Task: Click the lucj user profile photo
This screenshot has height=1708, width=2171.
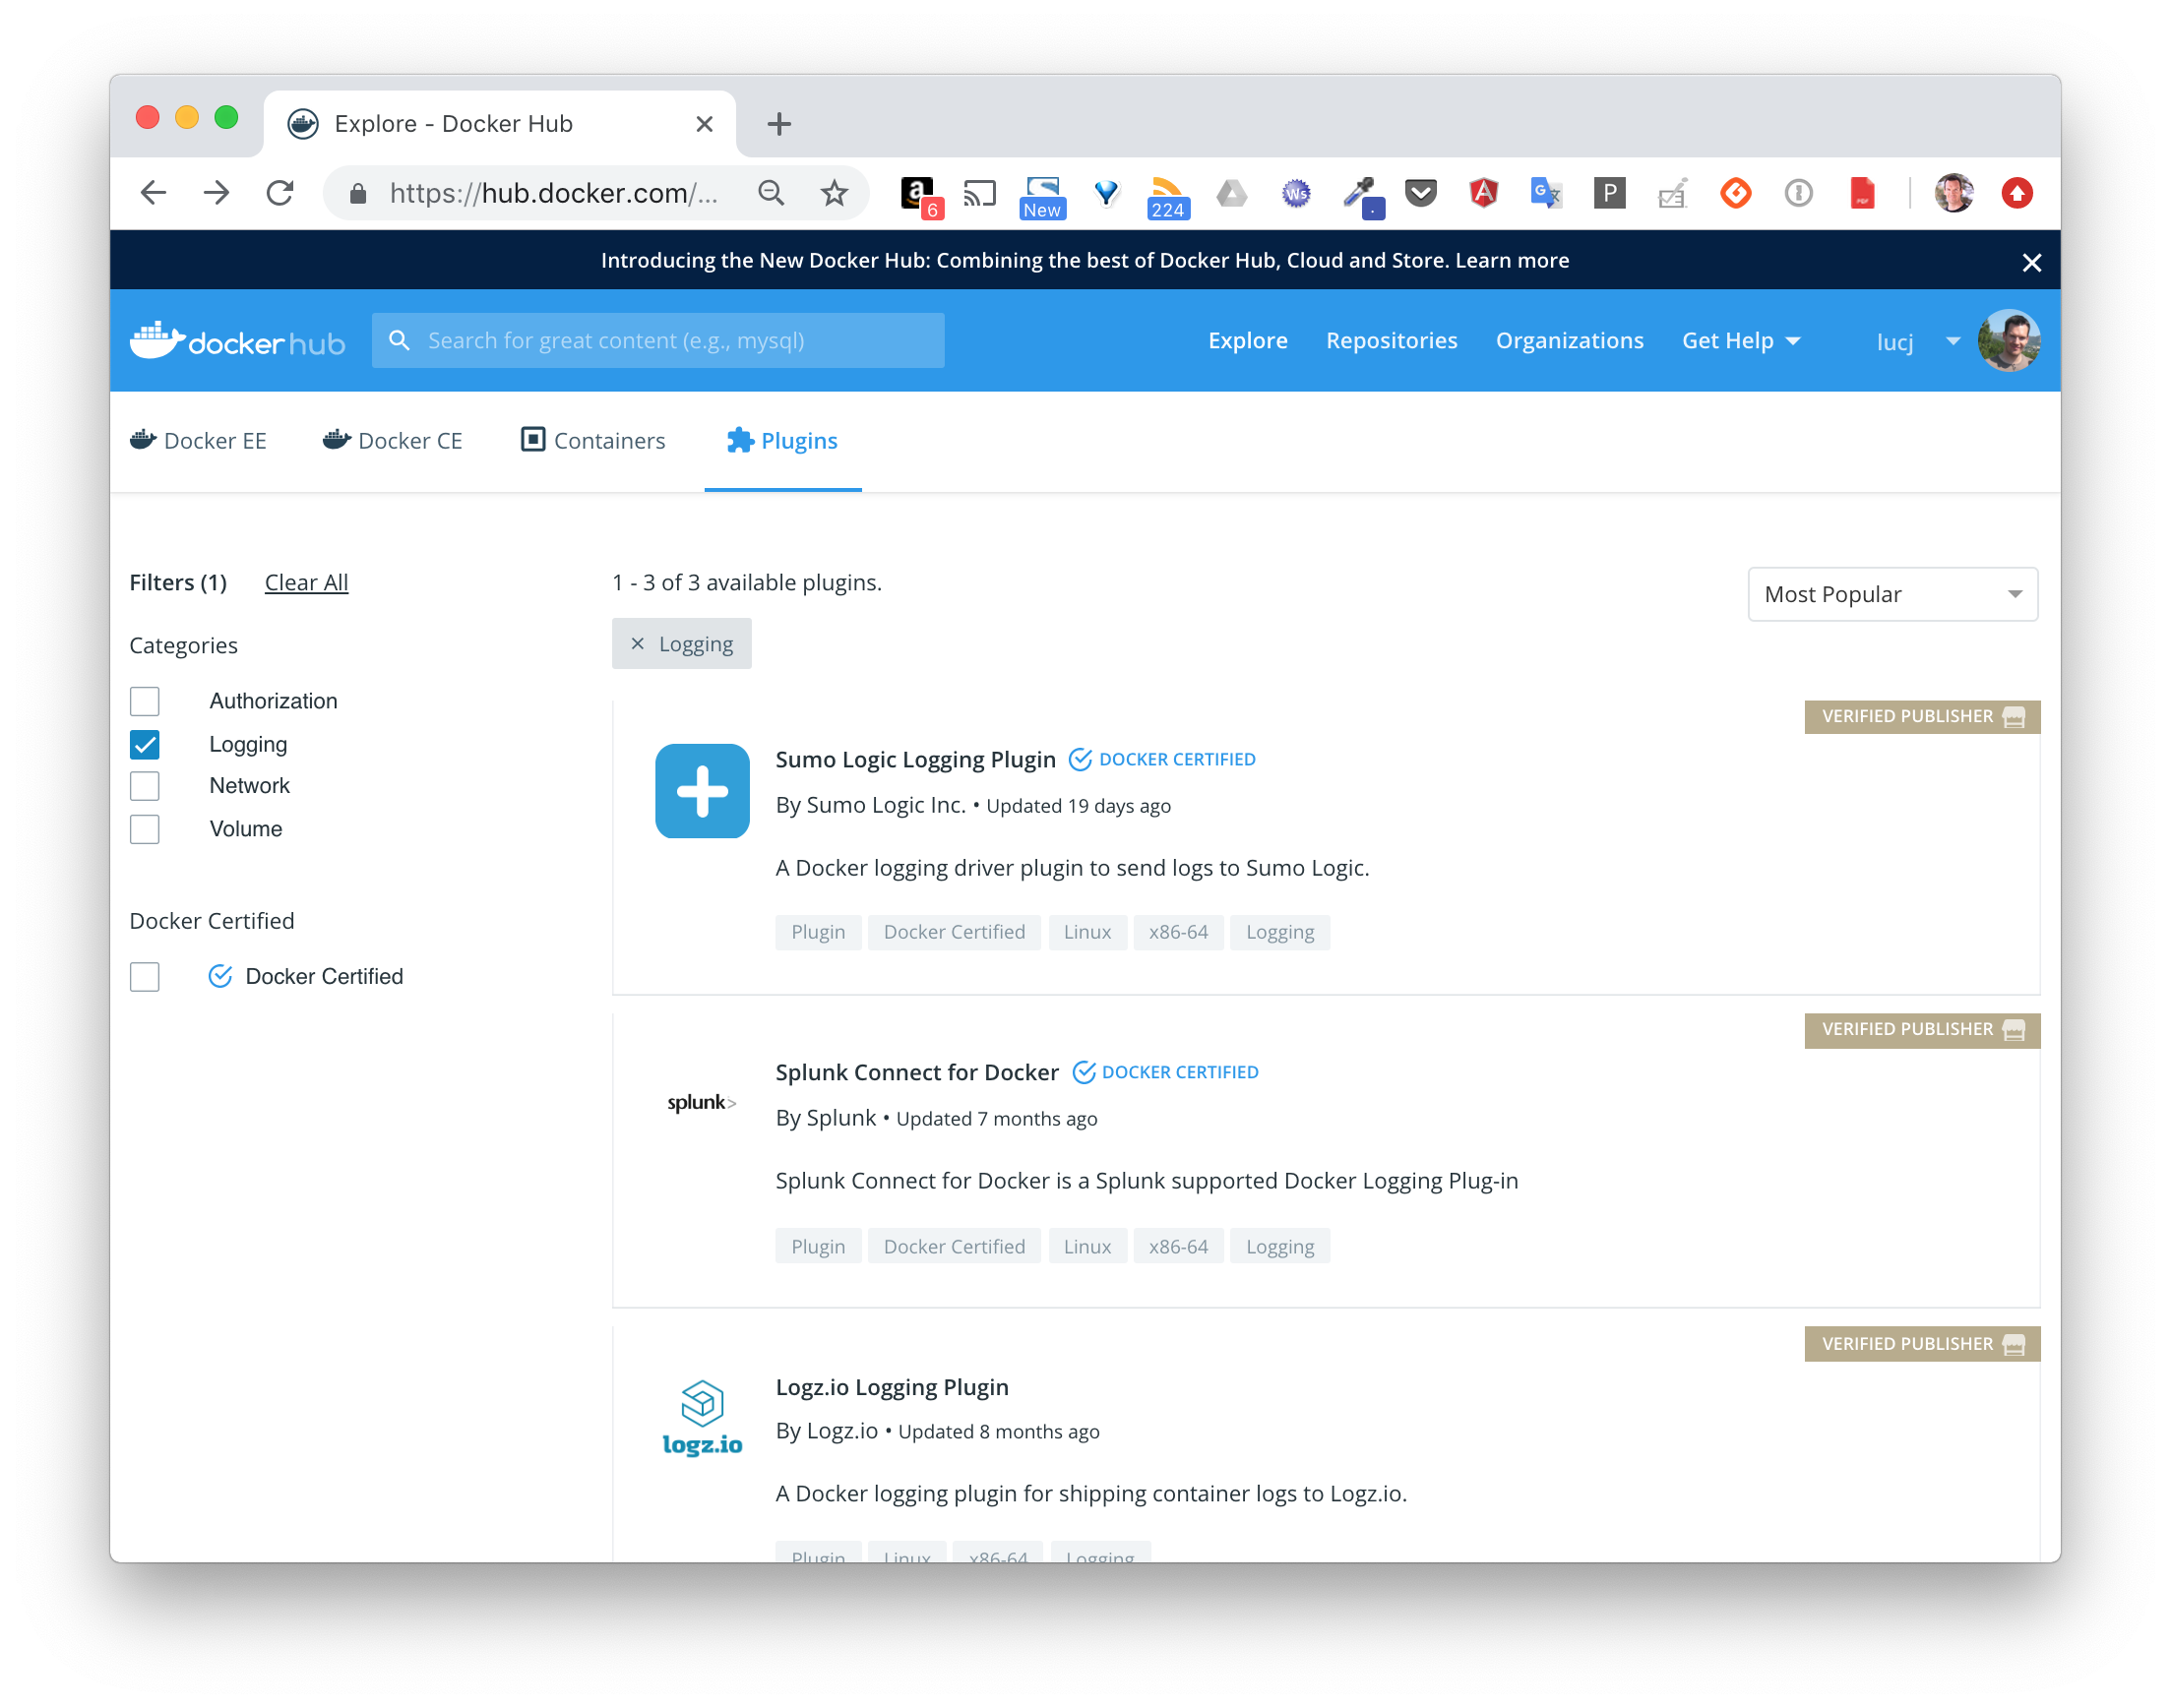Action: point(2008,341)
